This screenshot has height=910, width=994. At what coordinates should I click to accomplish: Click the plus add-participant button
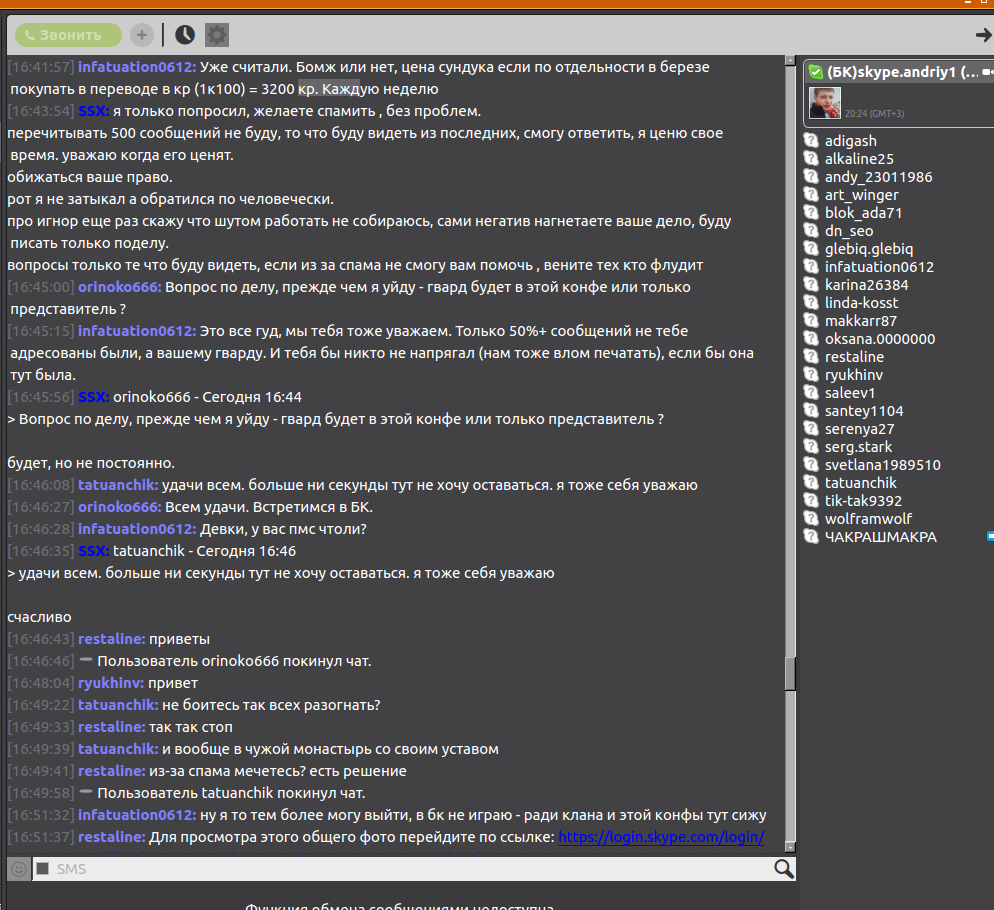pyautogui.click(x=142, y=35)
